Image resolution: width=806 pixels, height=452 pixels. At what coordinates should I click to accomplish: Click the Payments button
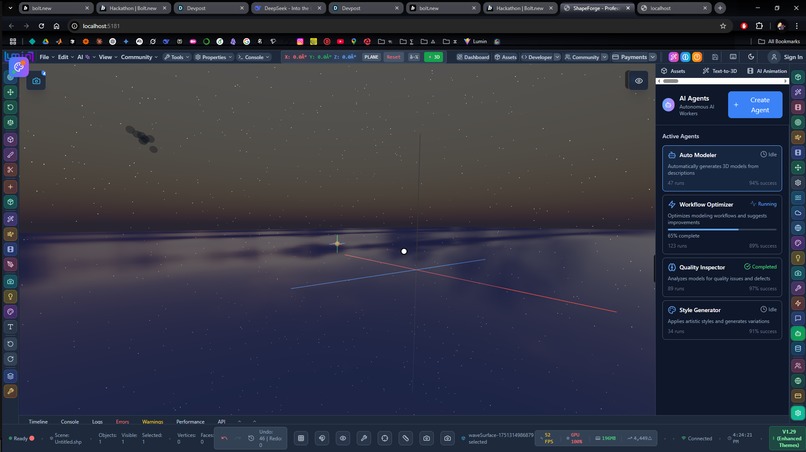pos(629,57)
